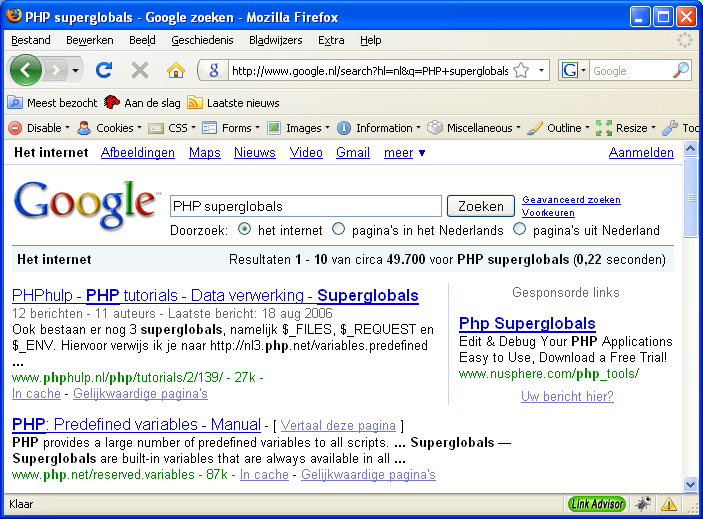Choose 'pagina's uit Nederland' radio option

(519, 230)
